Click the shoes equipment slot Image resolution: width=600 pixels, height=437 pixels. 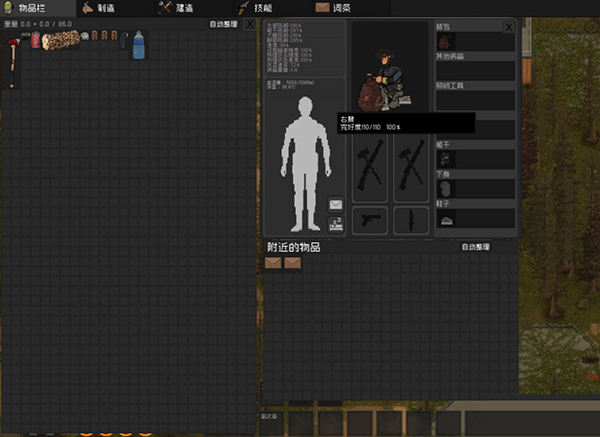[x=446, y=219]
